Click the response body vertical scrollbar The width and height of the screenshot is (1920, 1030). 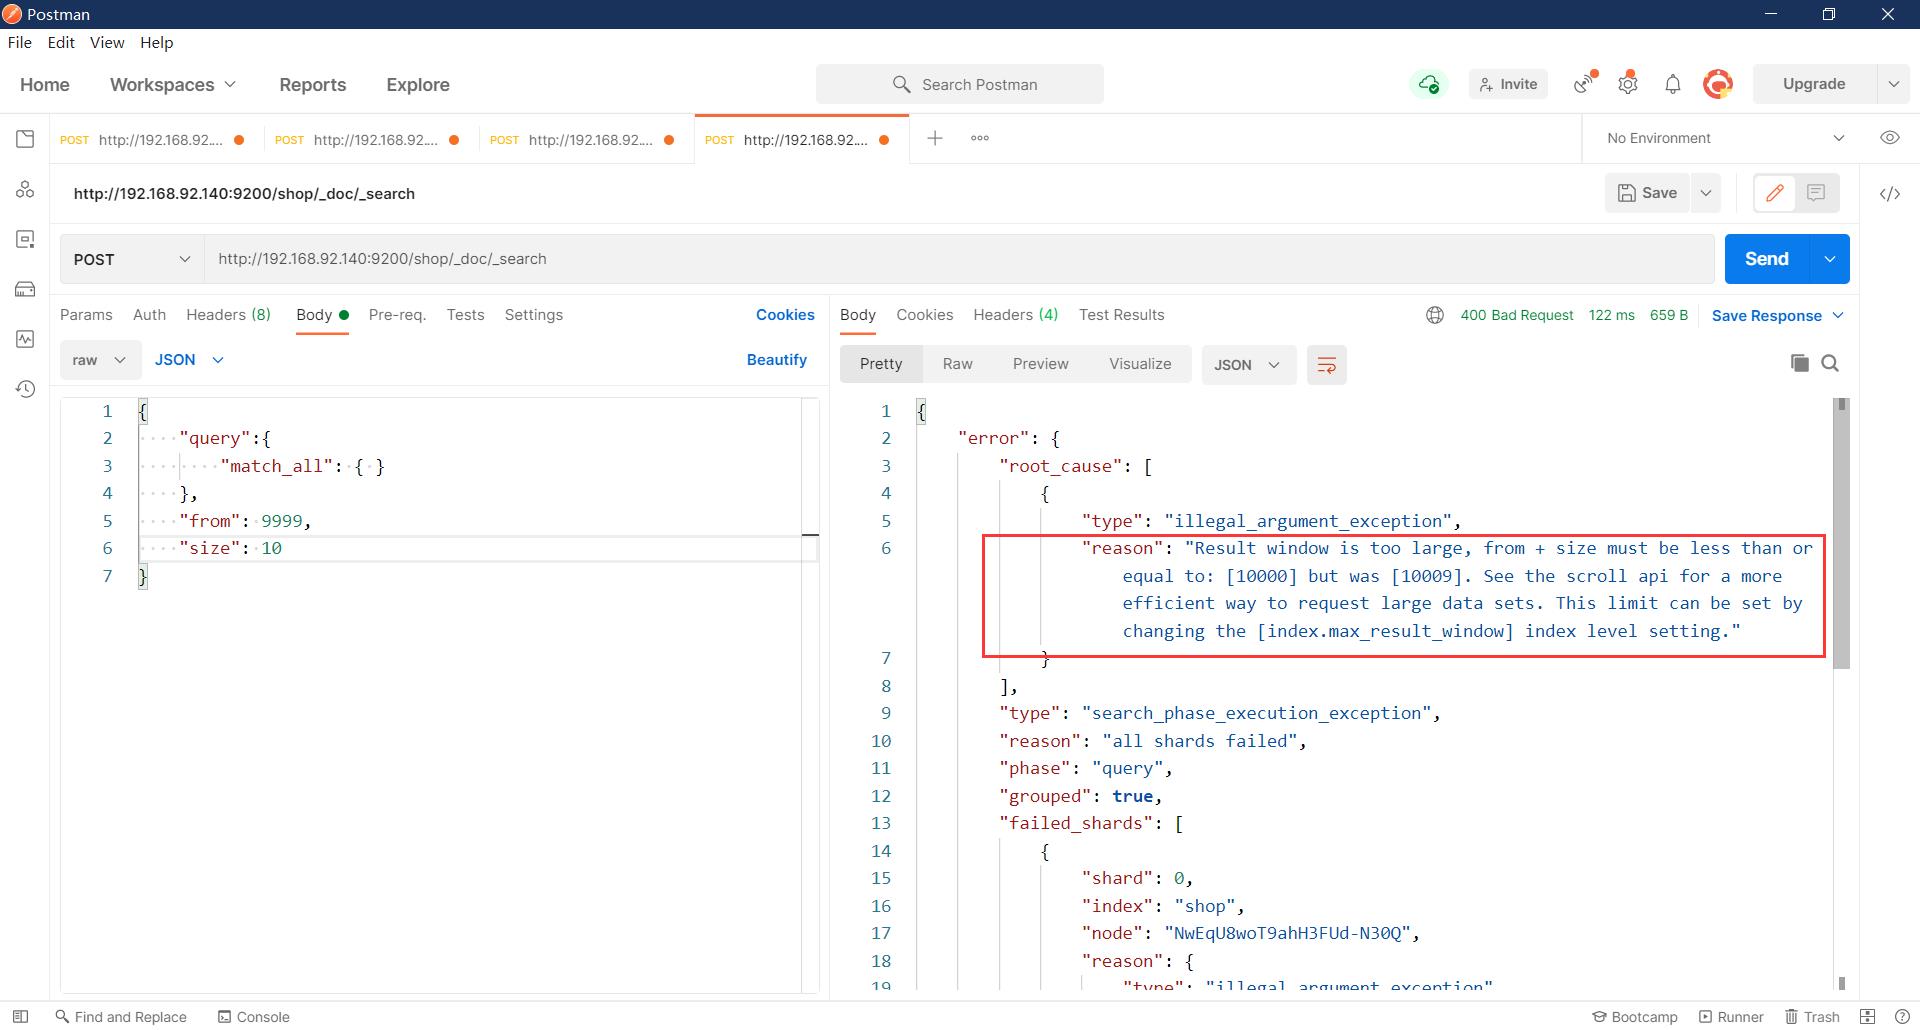coord(1841,533)
